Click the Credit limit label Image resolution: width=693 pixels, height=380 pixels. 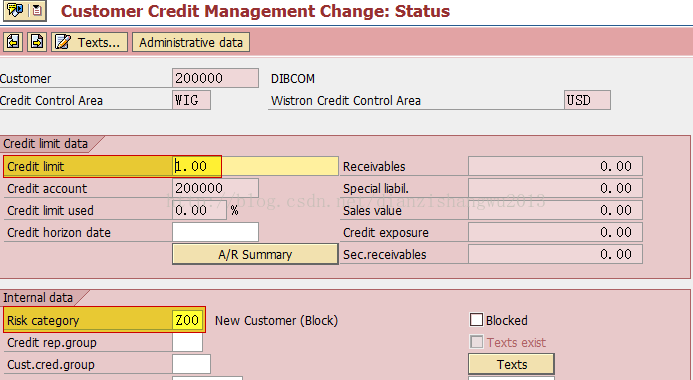tap(35, 167)
